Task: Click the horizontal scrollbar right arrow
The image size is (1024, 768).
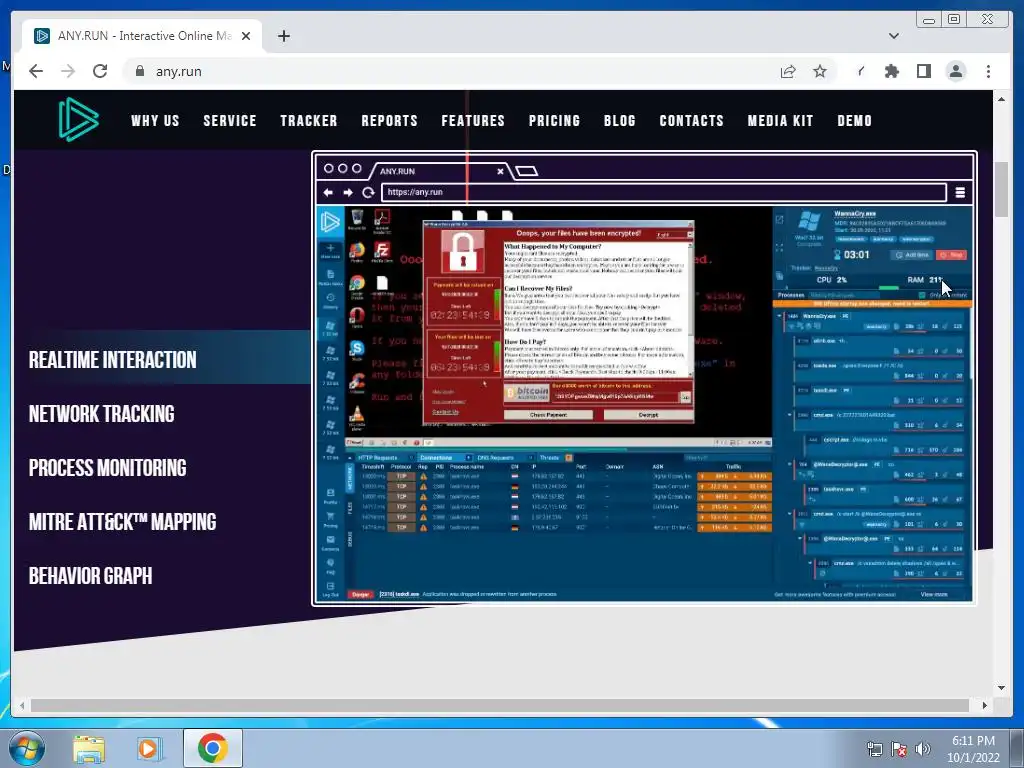Action: pyautogui.click(x=985, y=705)
